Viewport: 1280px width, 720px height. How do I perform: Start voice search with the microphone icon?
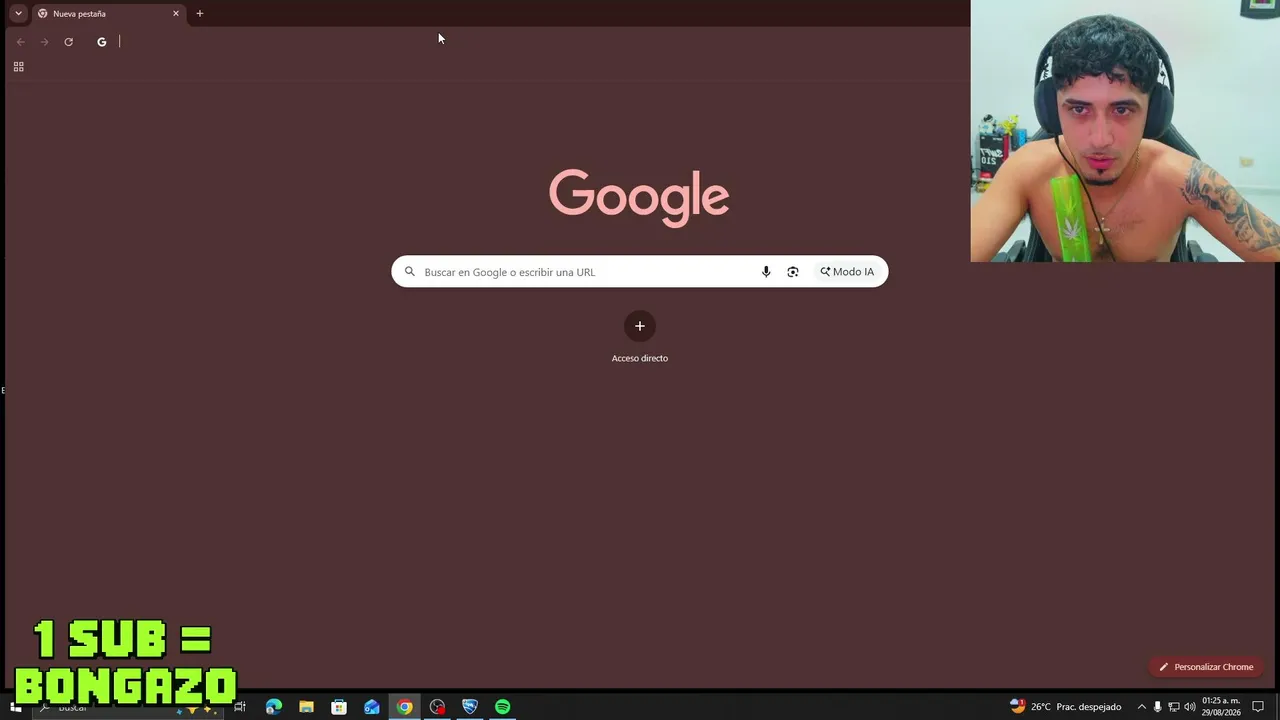pos(766,272)
